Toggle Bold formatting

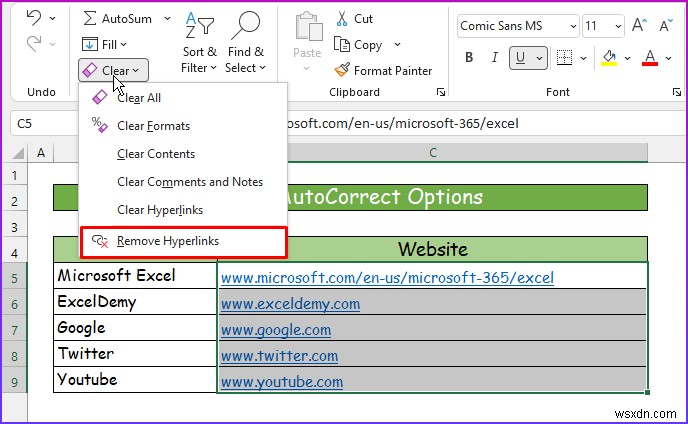(469, 57)
